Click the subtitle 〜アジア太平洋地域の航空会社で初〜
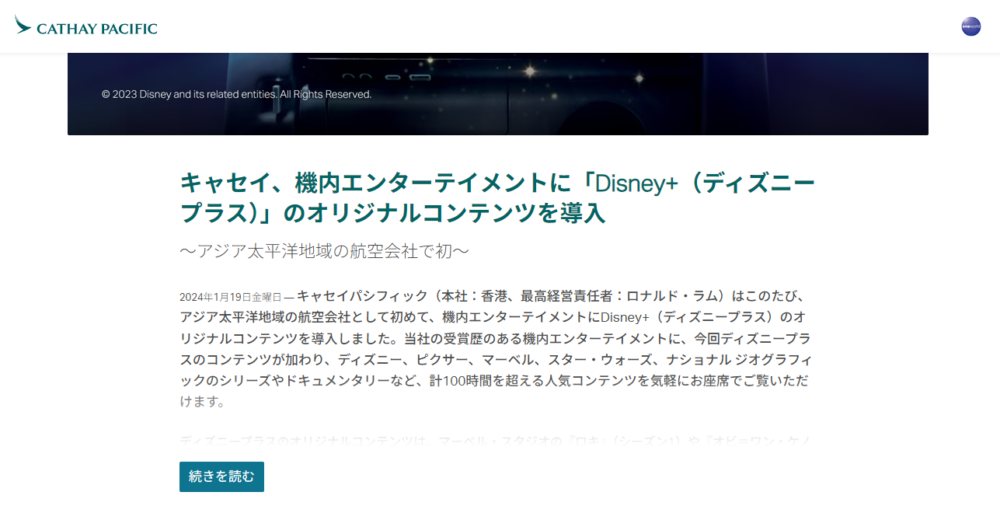Screen dimensions: 1000x506 pyautogui.click(x=324, y=250)
